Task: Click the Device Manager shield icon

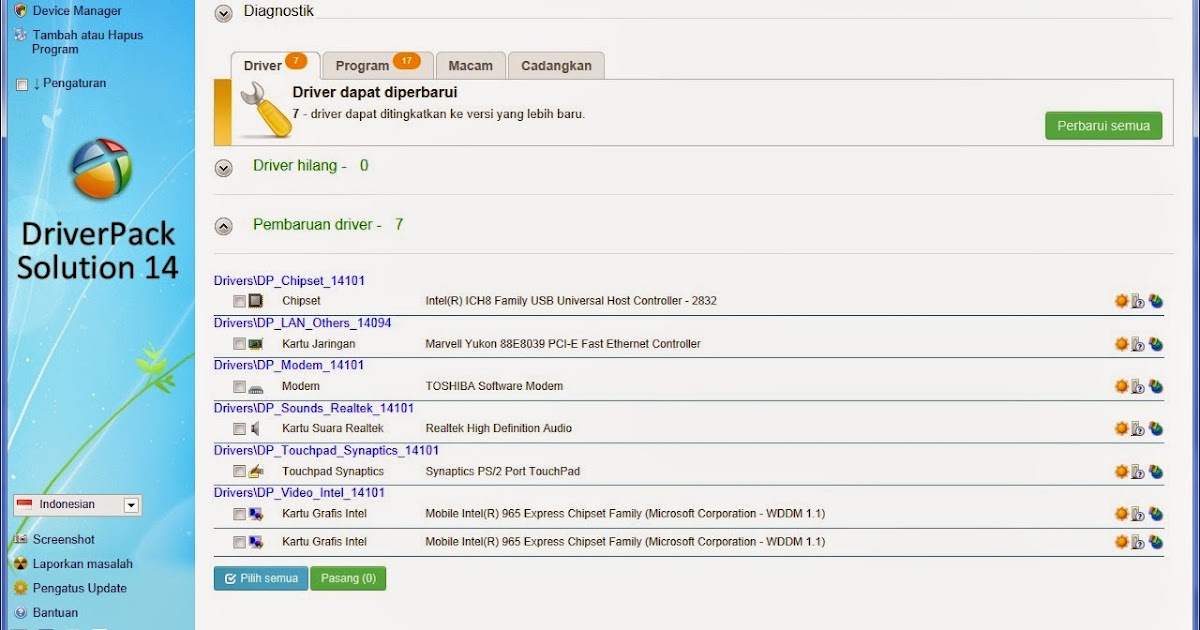Action: point(21,10)
